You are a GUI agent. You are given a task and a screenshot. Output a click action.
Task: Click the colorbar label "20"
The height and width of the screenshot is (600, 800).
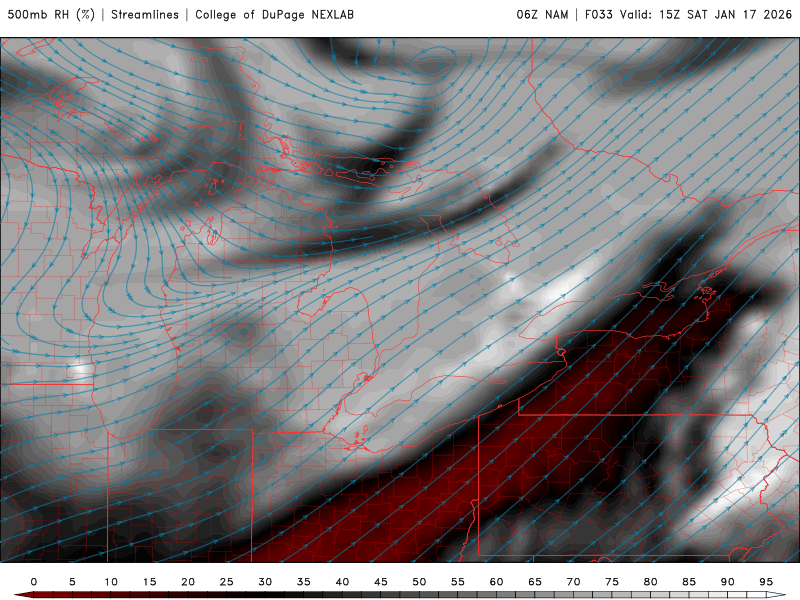pyautogui.click(x=188, y=582)
